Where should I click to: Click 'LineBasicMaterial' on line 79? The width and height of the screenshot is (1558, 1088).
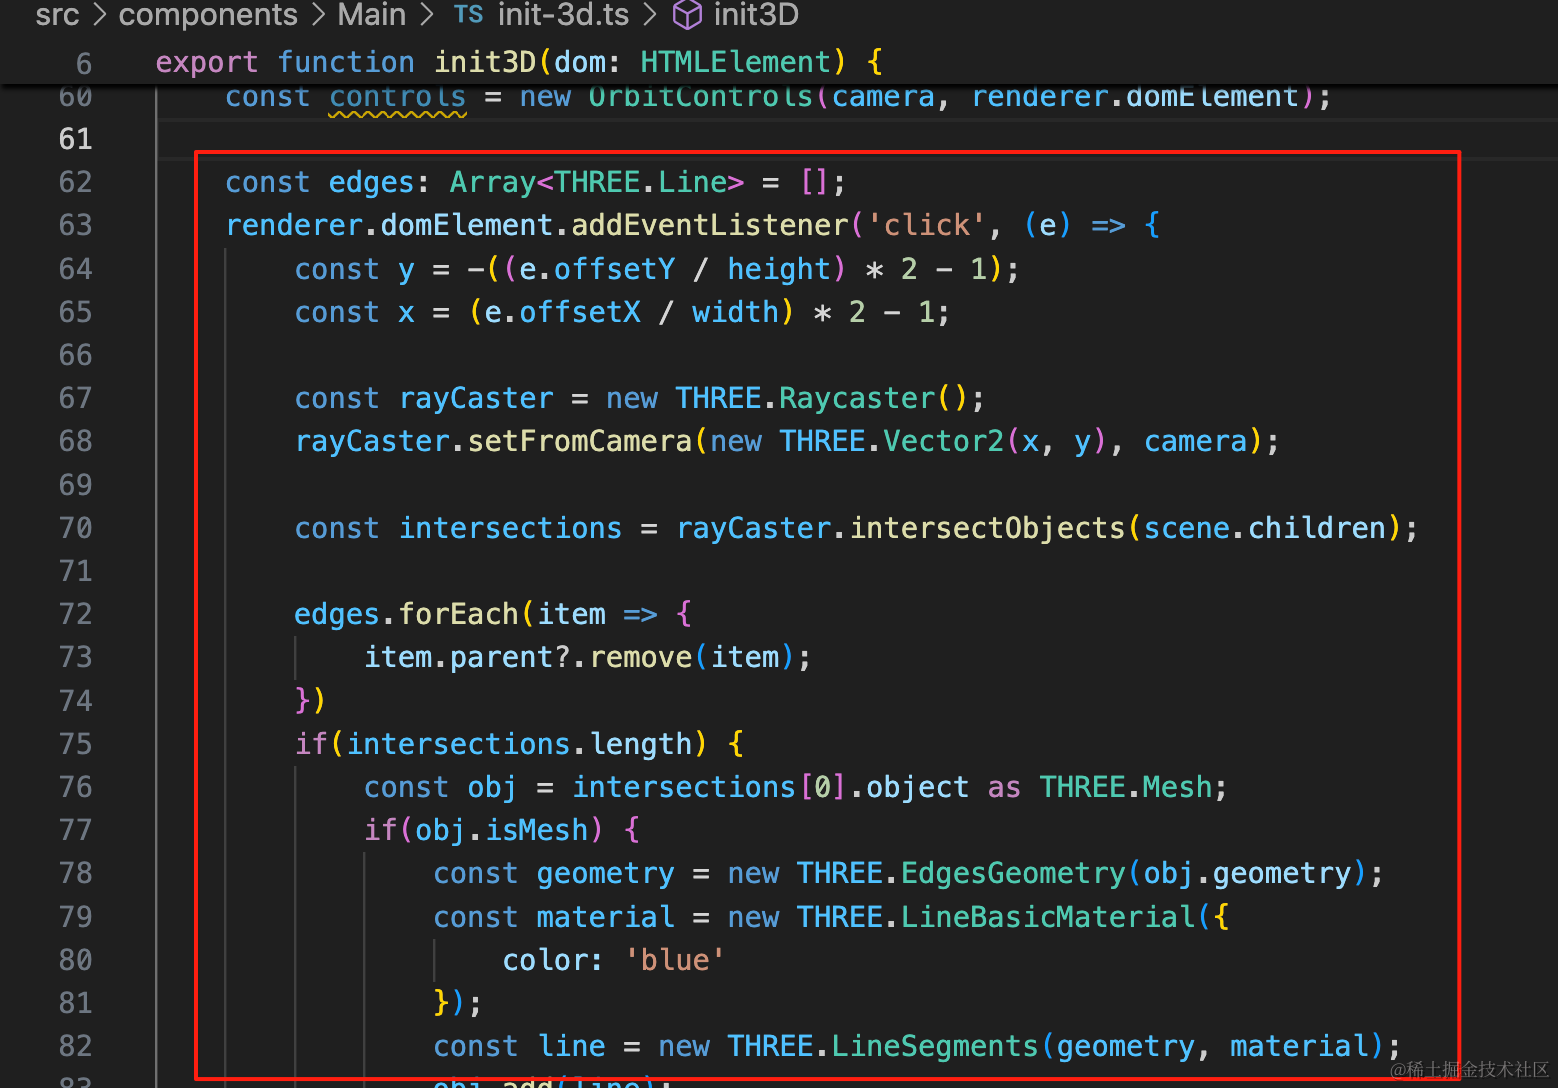point(1048,917)
